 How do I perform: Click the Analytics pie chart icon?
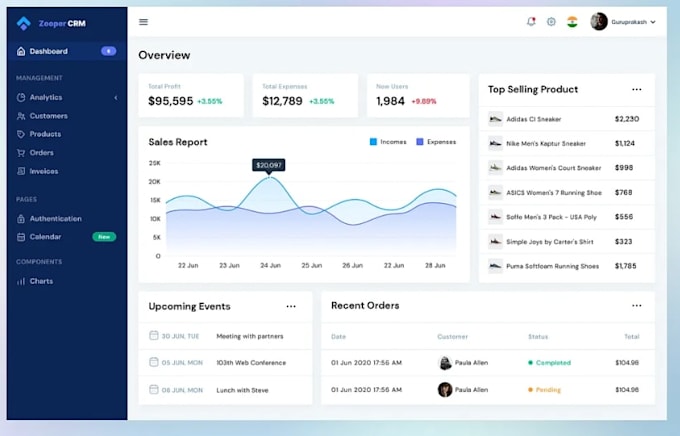(x=21, y=97)
